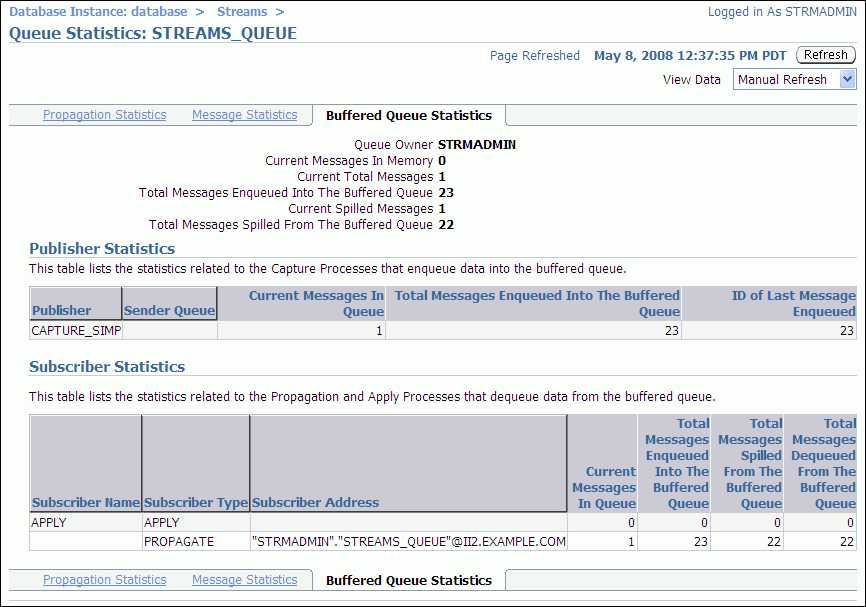The height and width of the screenshot is (607, 866).
Task: Choose a refresh option from View Data selector
Action: click(x=794, y=79)
